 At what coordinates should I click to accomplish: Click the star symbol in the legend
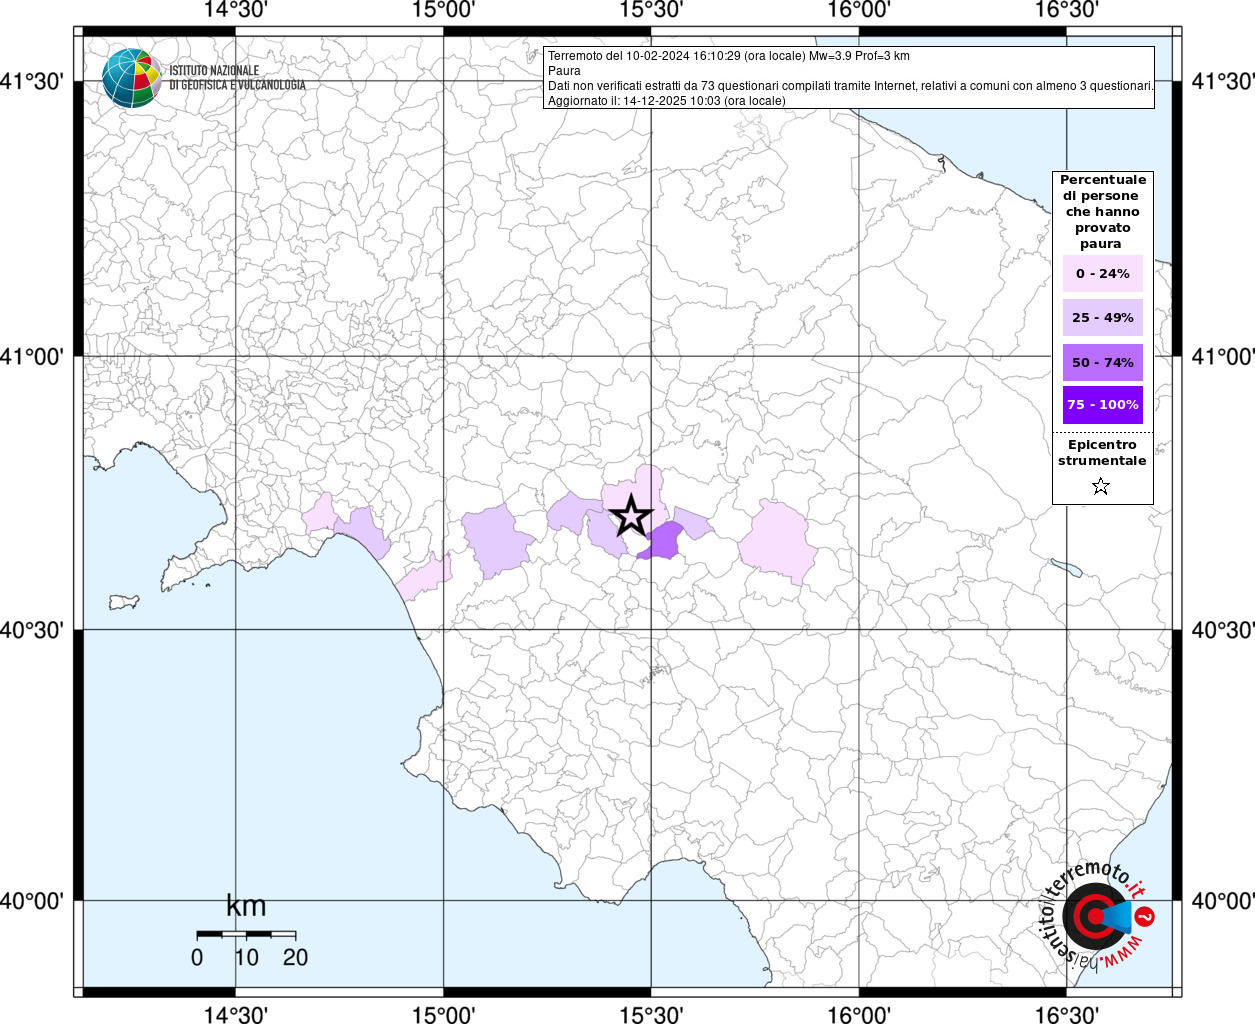tap(1101, 487)
